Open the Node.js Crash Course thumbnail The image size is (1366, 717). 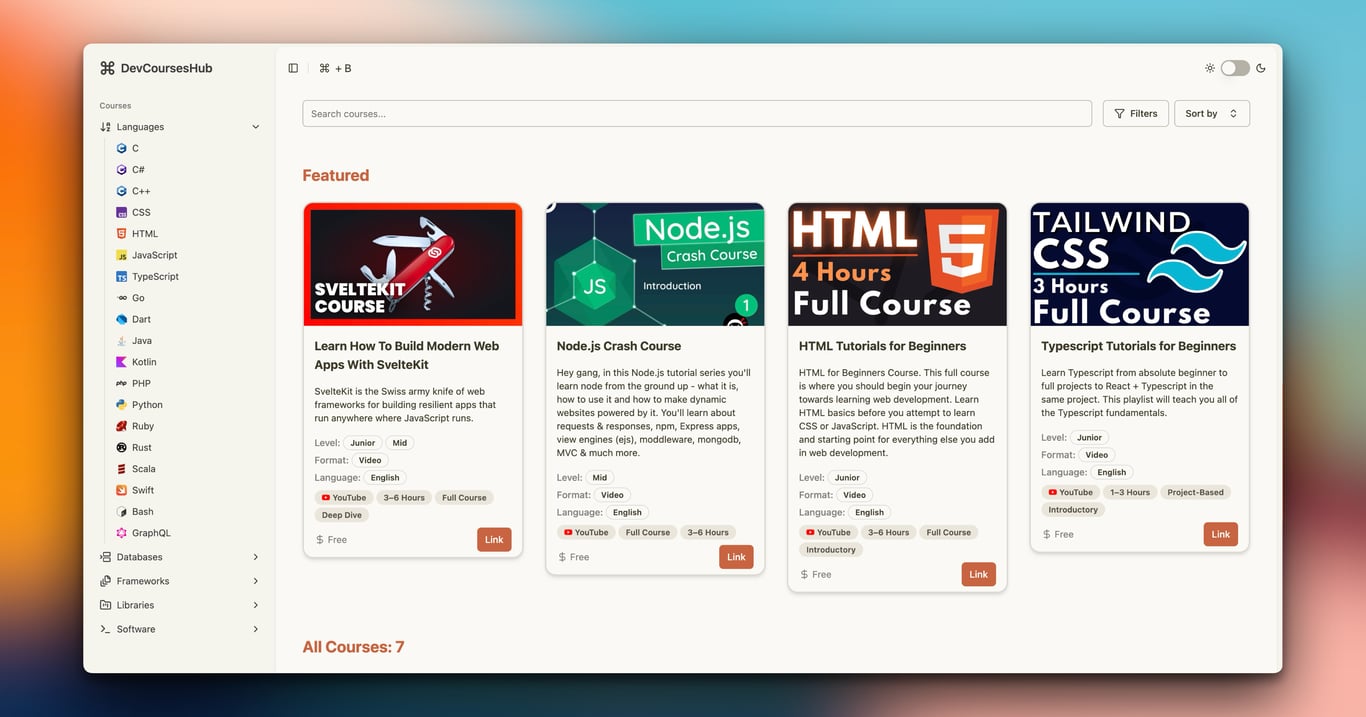[655, 264]
